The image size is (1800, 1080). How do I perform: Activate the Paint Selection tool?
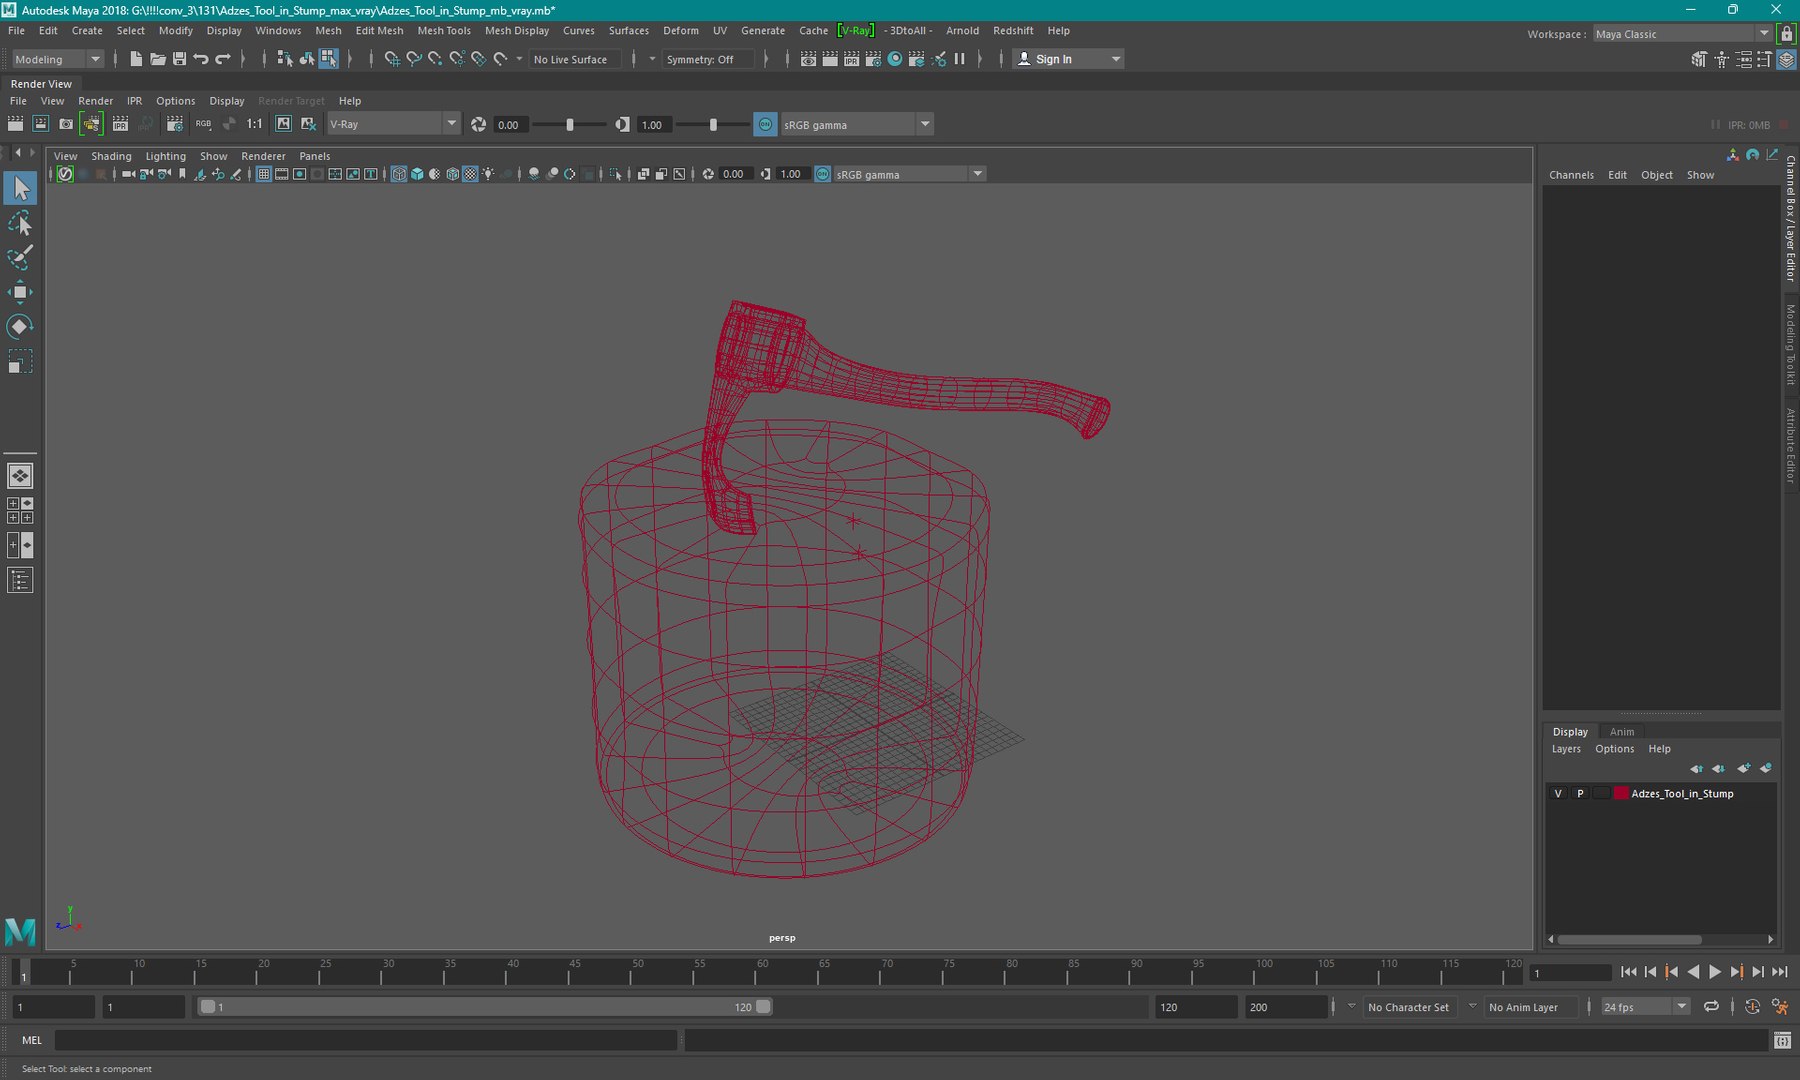pyautogui.click(x=20, y=257)
